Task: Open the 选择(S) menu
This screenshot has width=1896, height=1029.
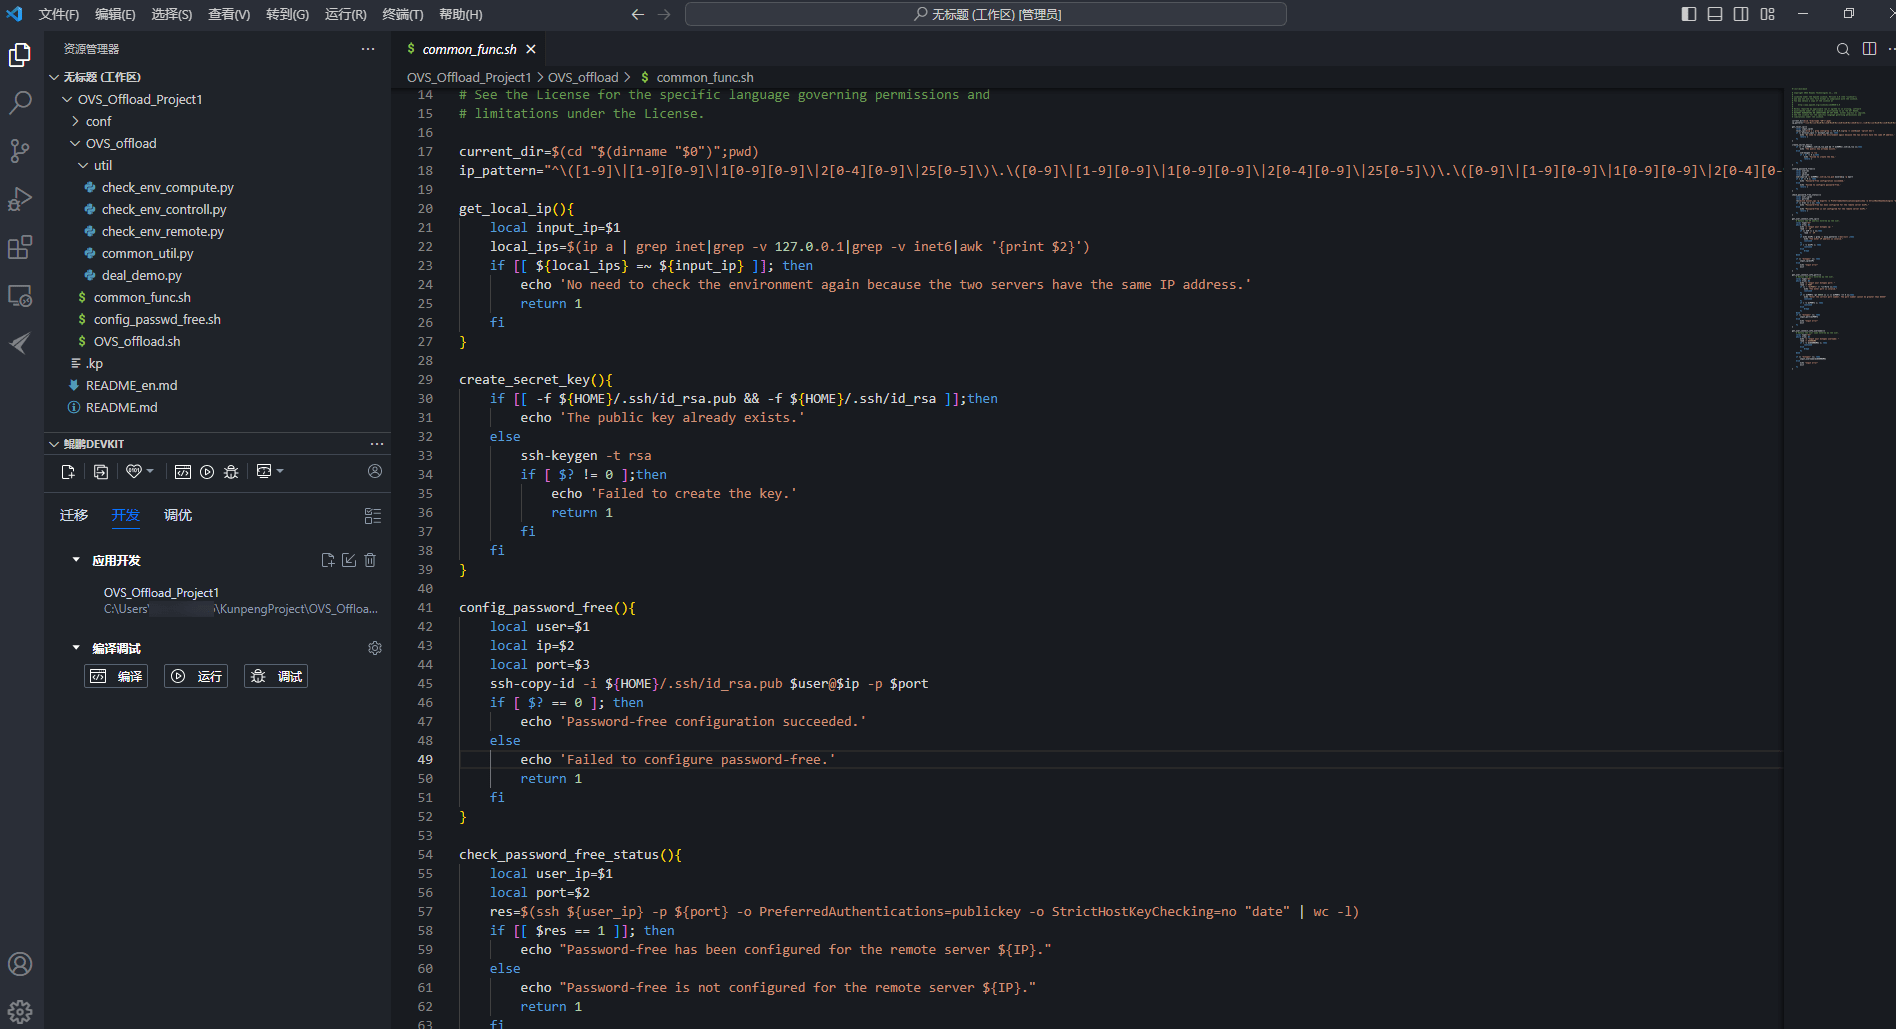Action: click(172, 14)
